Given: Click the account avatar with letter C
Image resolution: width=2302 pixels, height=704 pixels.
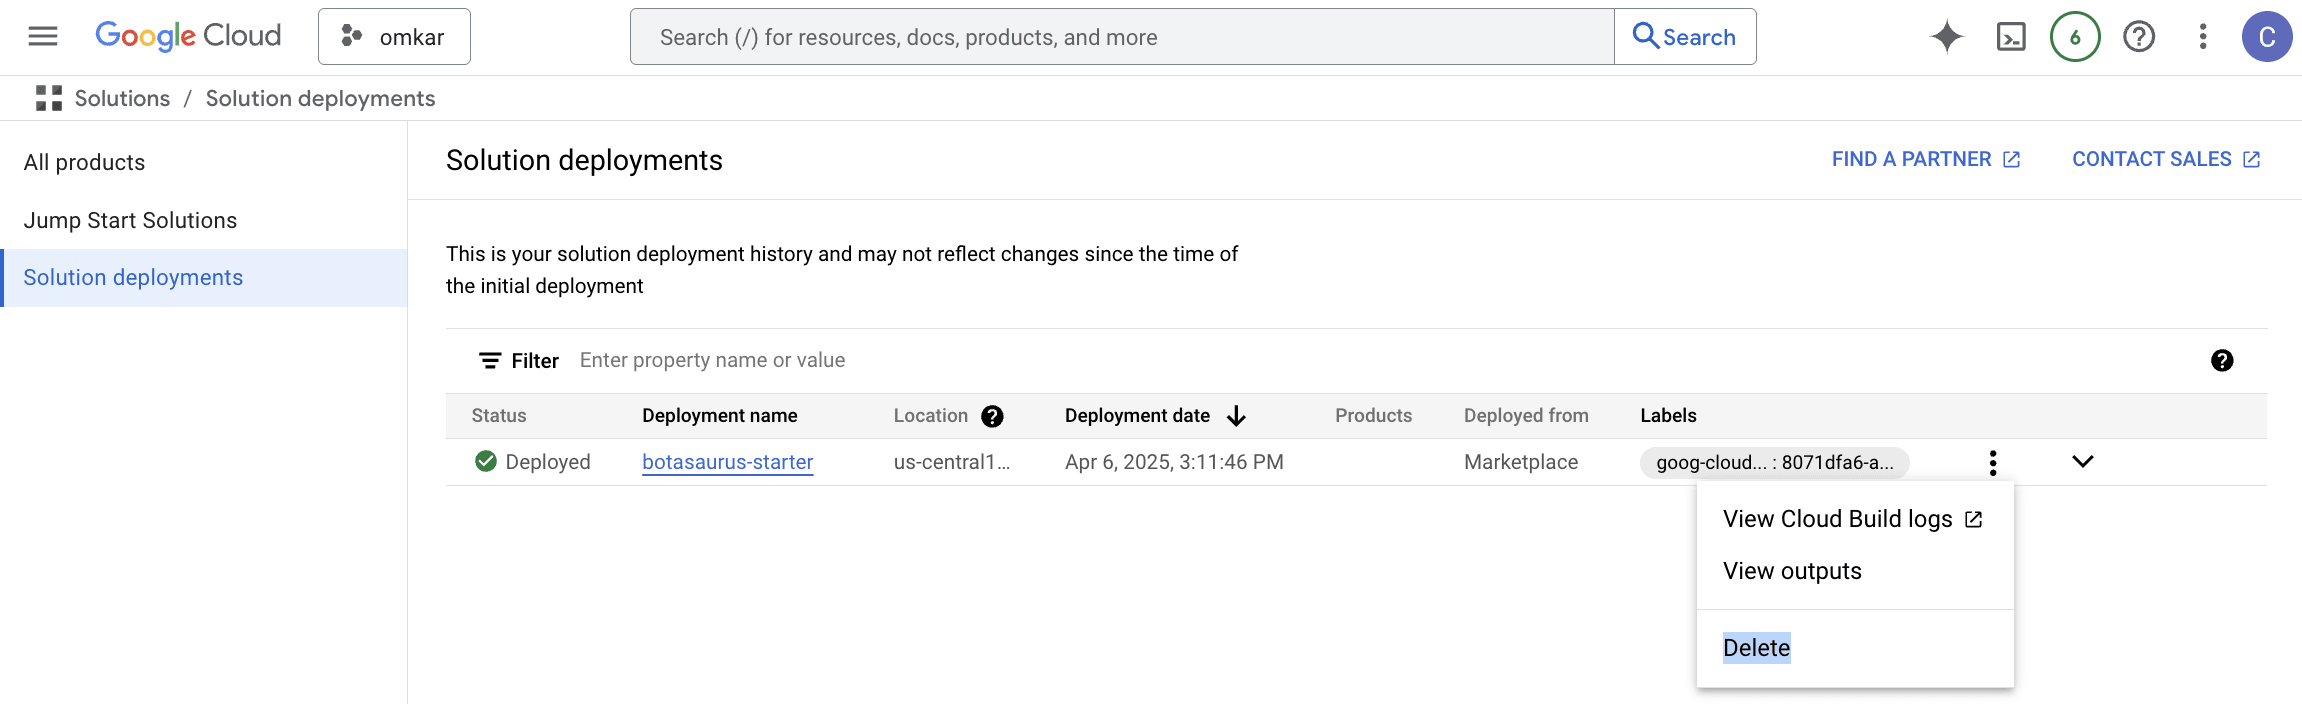Looking at the screenshot, I should click(2266, 37).
